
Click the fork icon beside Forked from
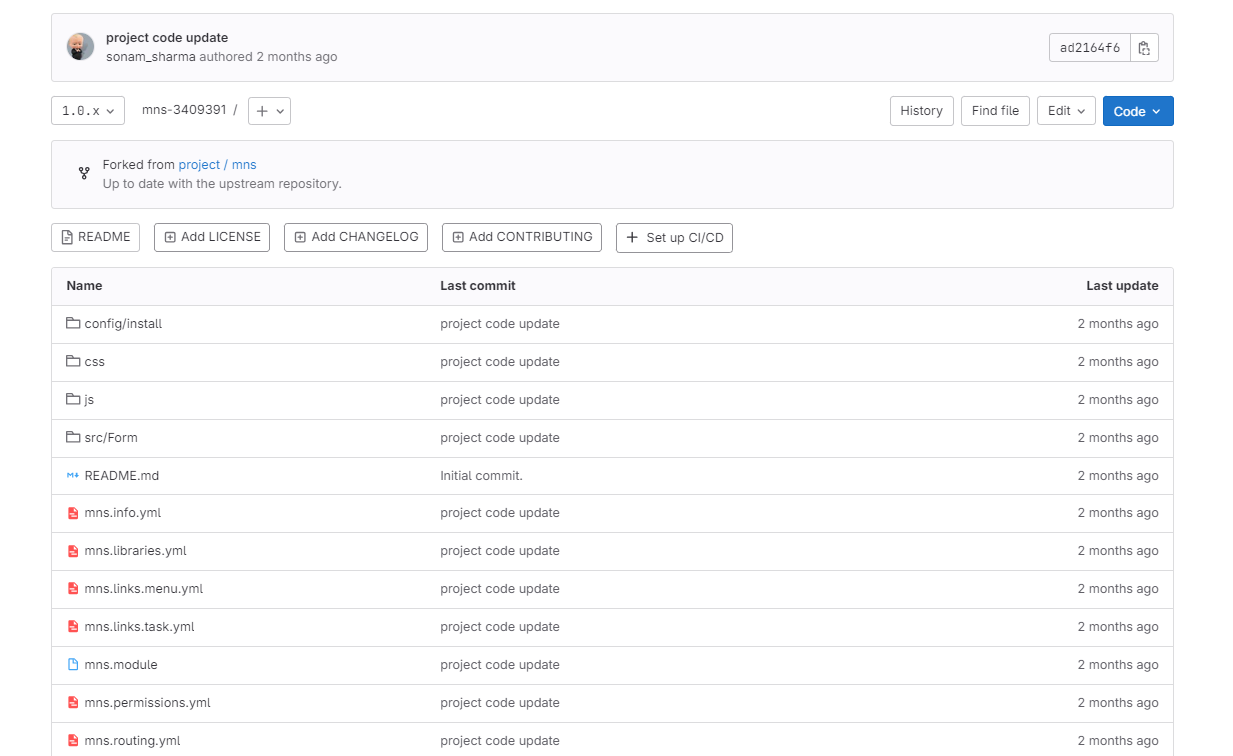coord(84,174)
